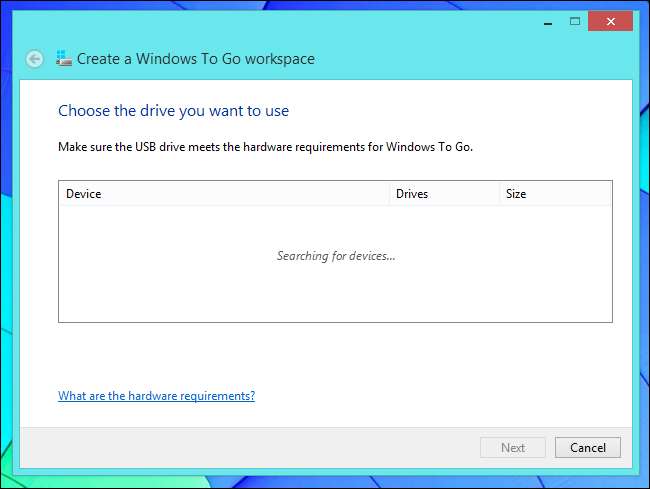The image size is (650, 489).
Task: Click the 'Searching for devices...' status text
Action: 336,256
